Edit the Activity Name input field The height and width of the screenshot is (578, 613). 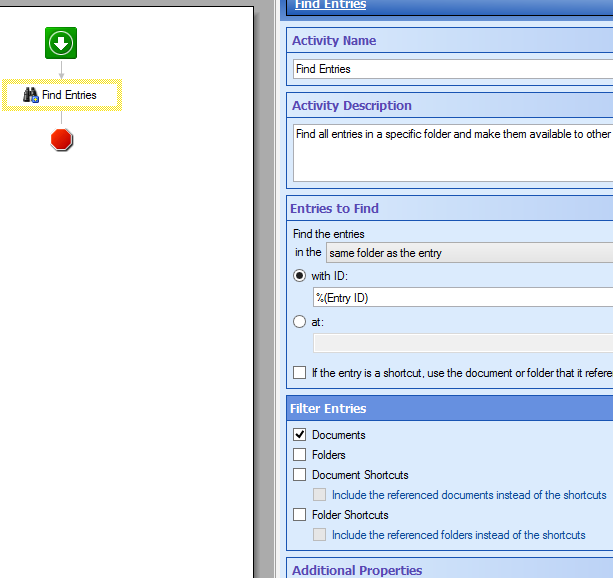click(x=453, y=69)
